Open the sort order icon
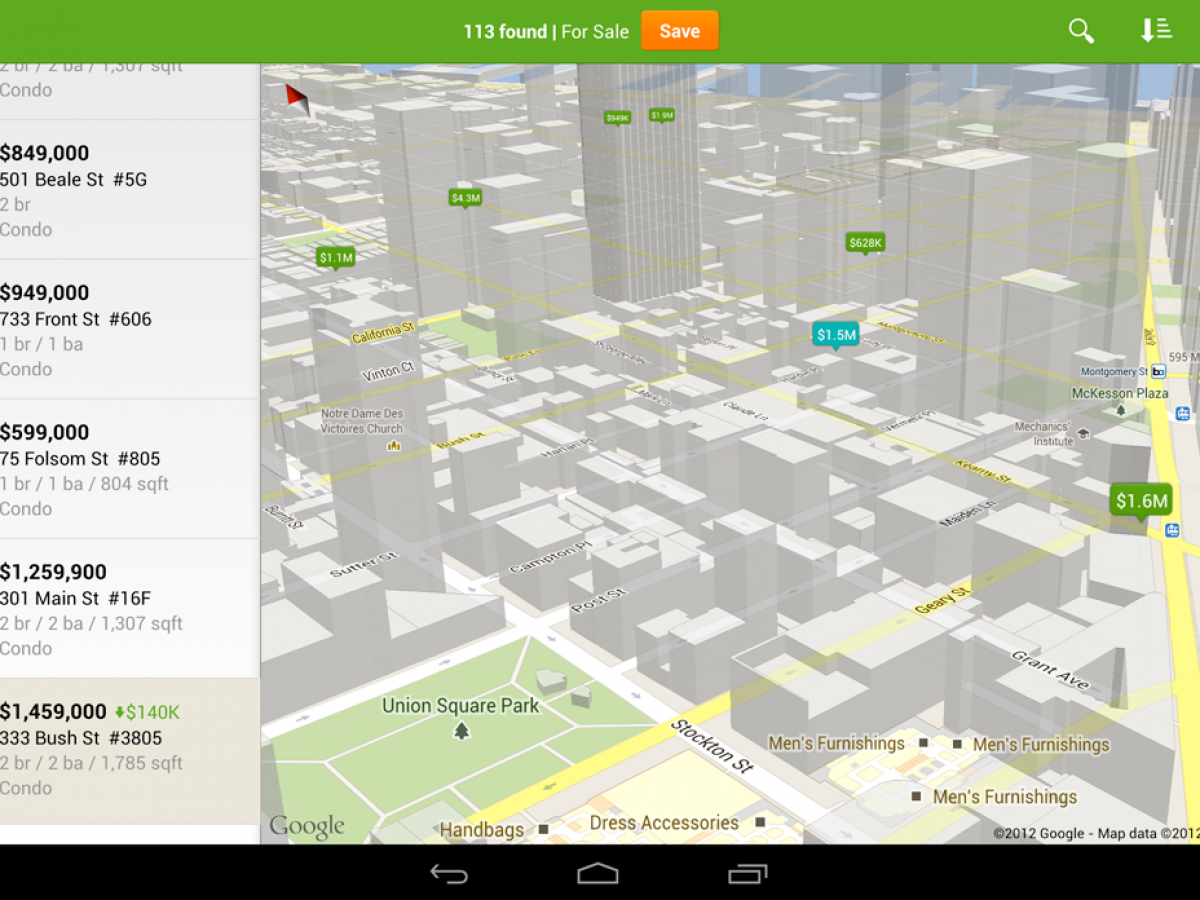 (1156, 31)
